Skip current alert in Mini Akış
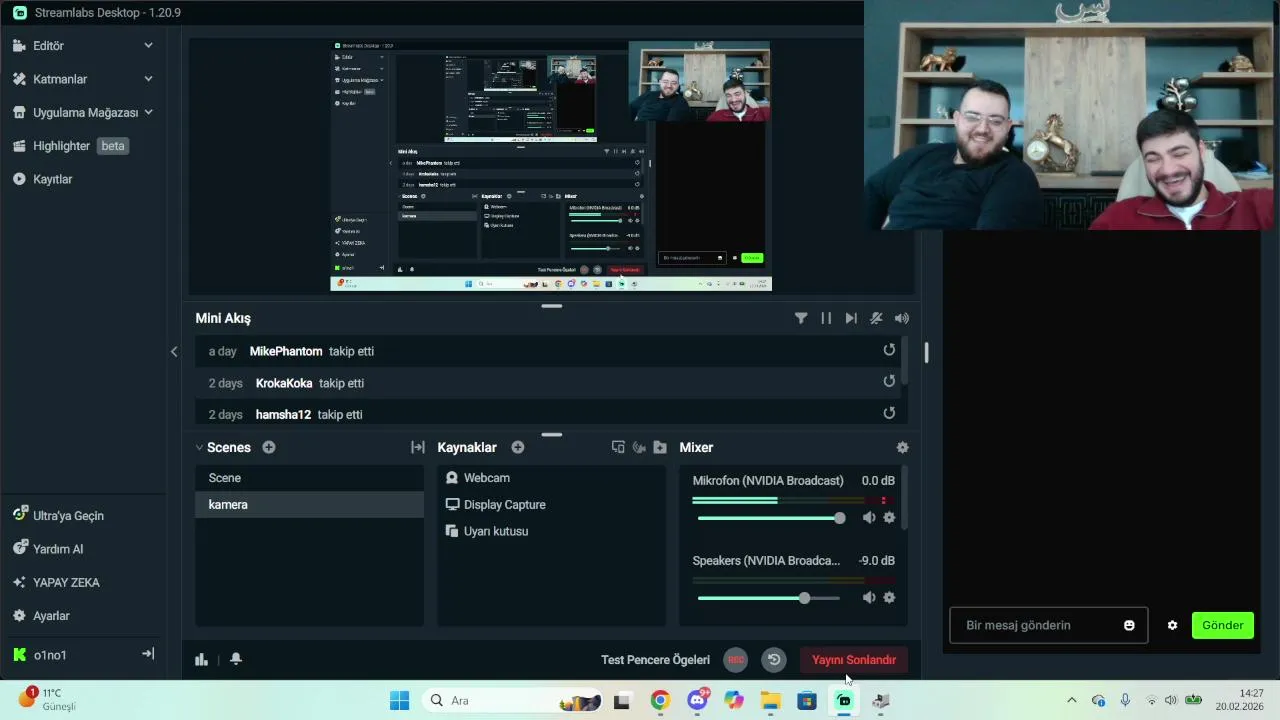 851,318
